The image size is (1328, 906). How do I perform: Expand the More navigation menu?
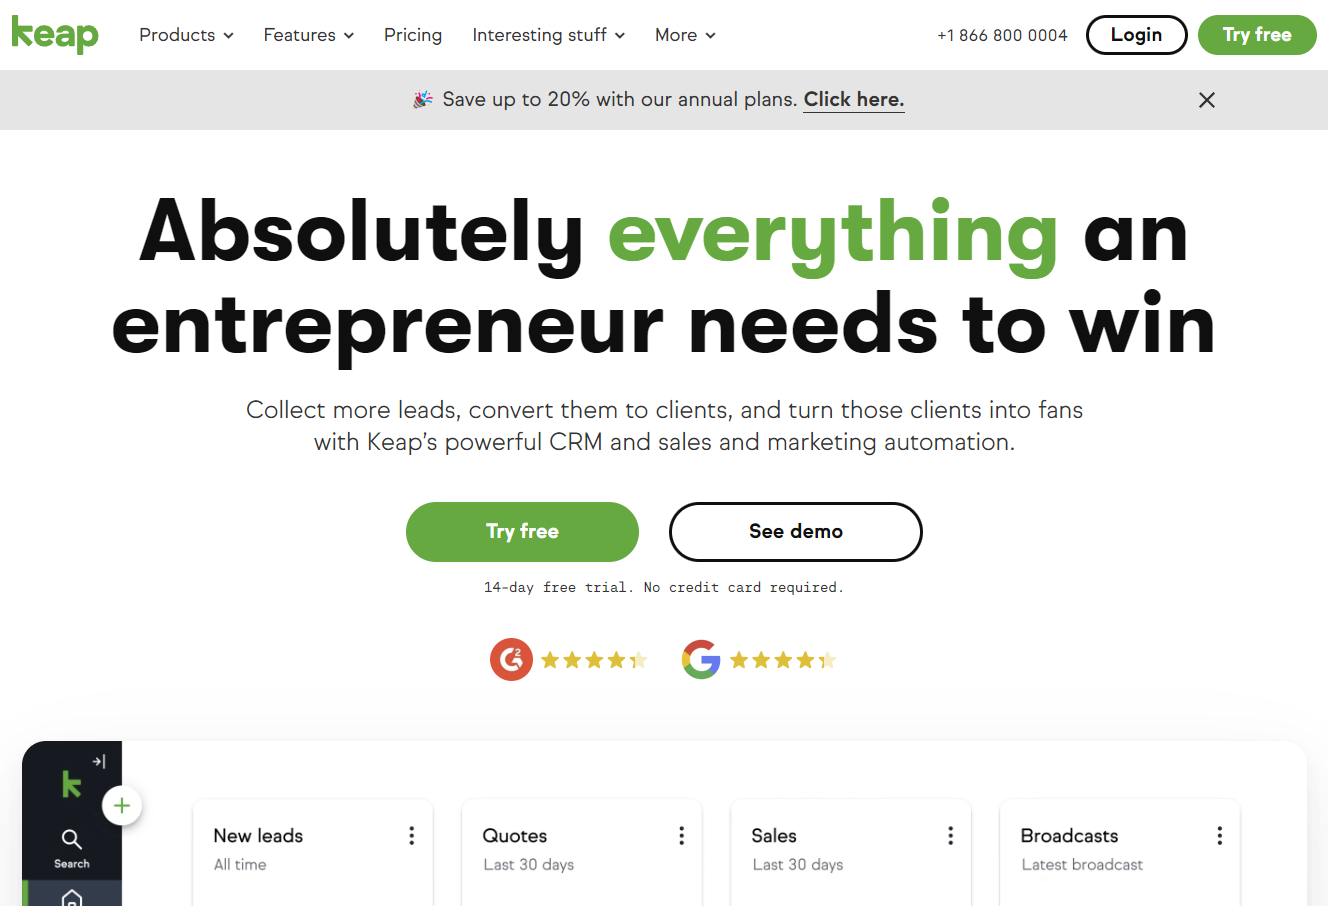click(685, 35)
